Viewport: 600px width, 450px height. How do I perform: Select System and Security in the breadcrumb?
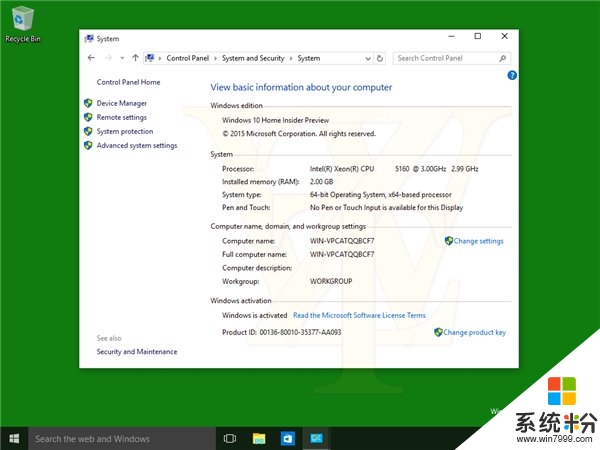pos(253,58)
